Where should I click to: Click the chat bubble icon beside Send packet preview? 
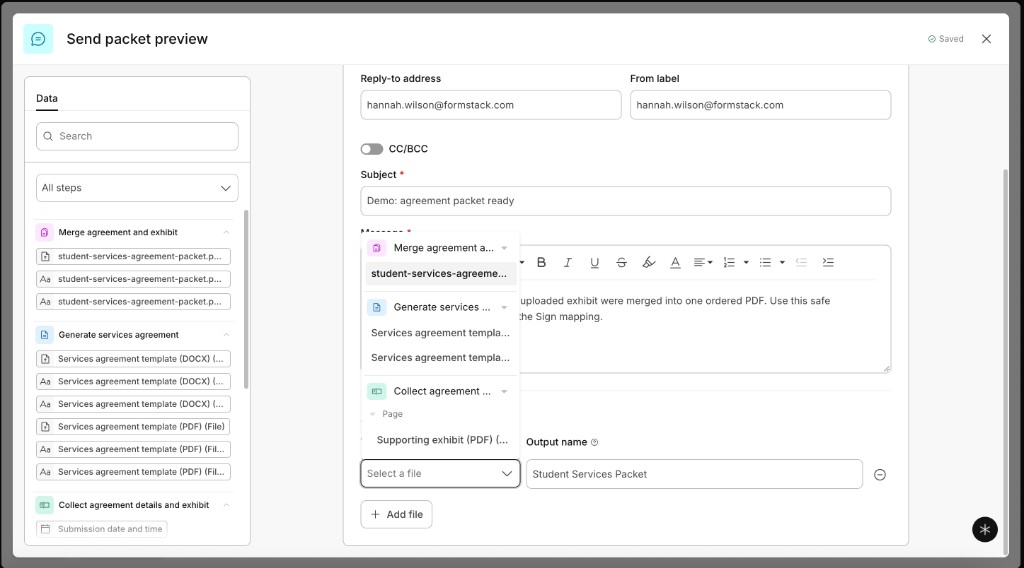coord(38,39)
